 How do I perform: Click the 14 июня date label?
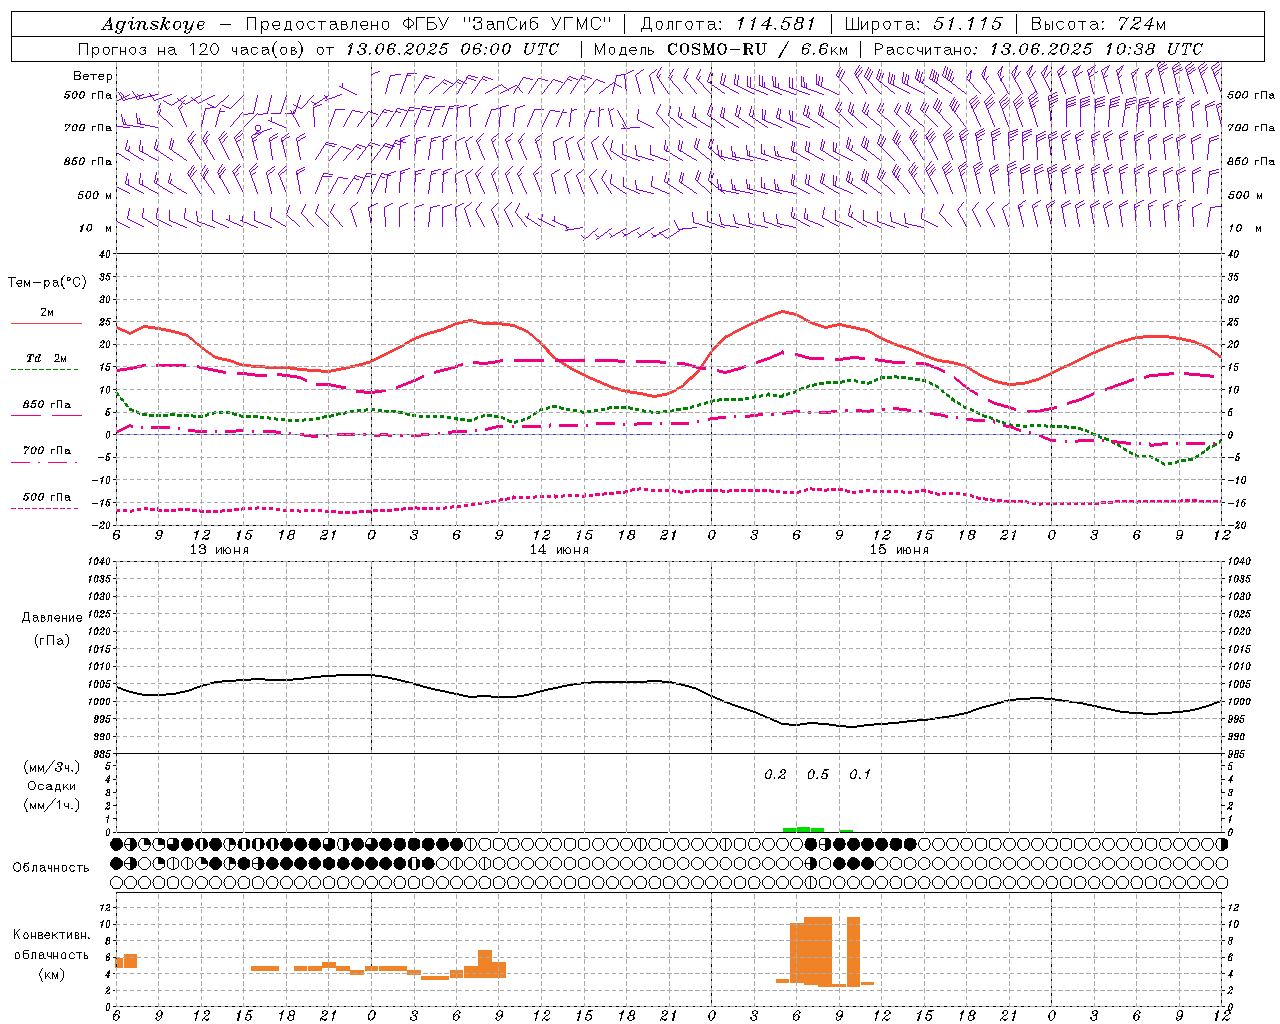[559, 550]
